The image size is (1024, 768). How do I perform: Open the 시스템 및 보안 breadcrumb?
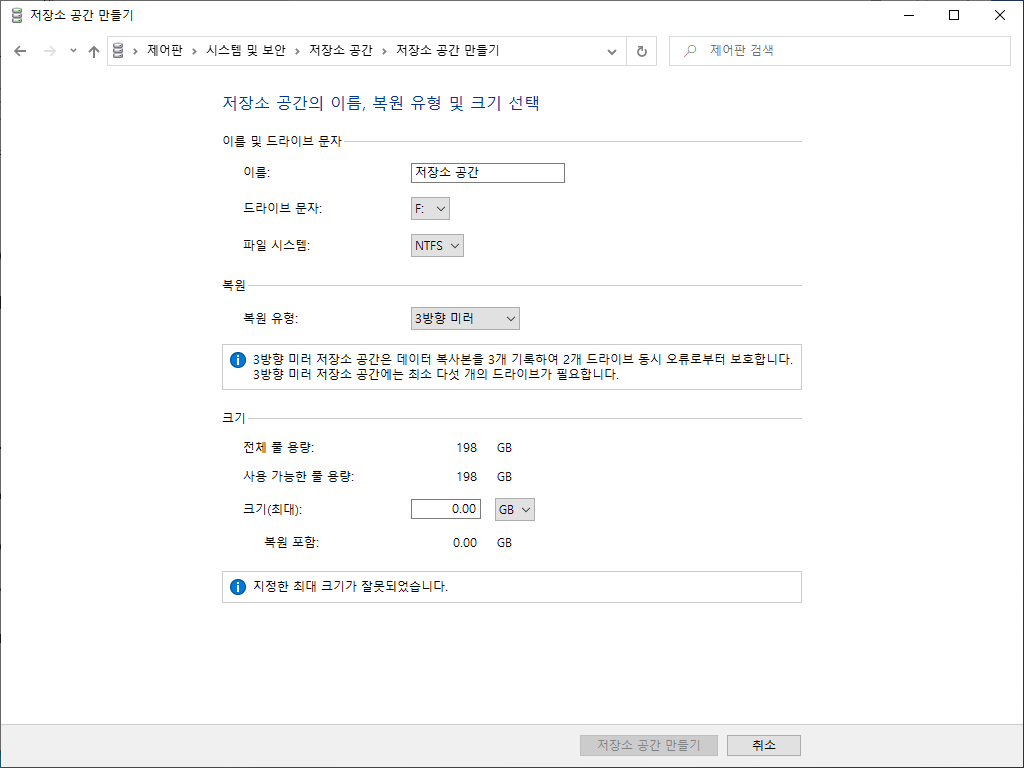[246, 50]
